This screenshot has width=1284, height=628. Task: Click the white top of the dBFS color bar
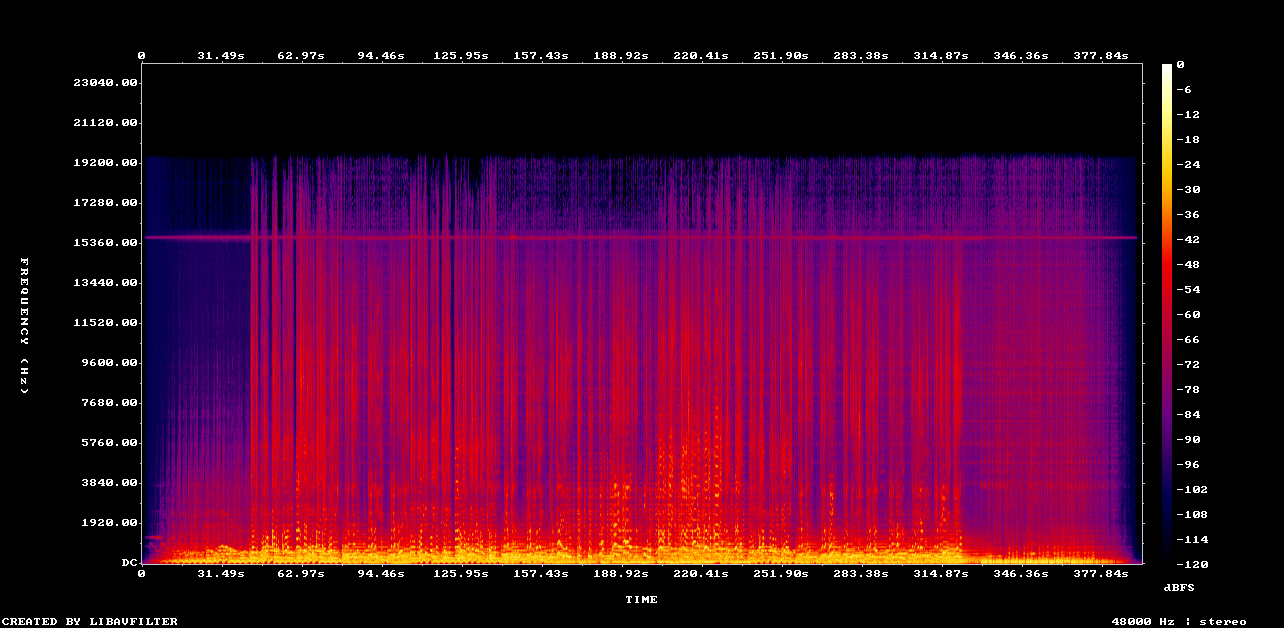point(1167,68)
